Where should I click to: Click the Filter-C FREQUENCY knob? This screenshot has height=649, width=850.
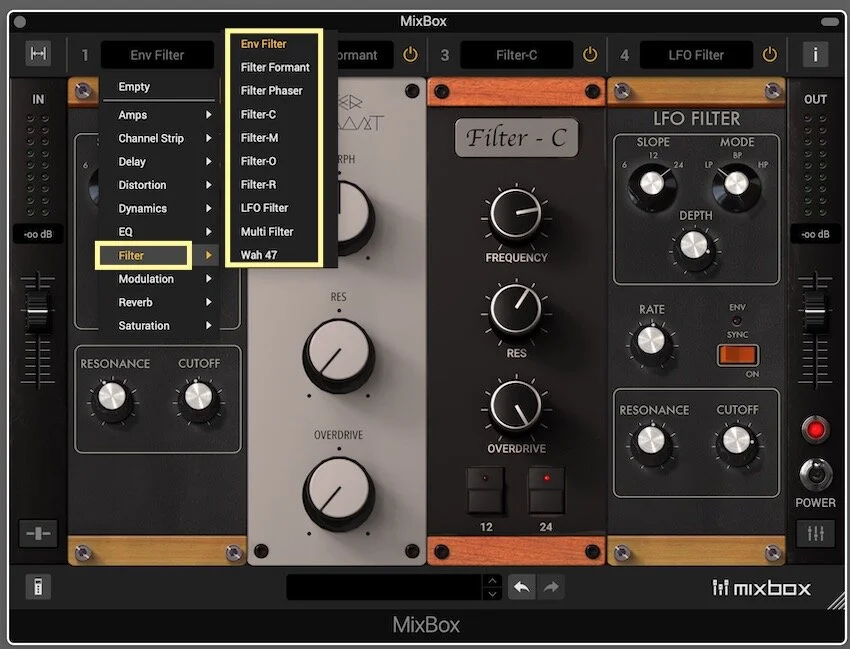tap(516, 214)
